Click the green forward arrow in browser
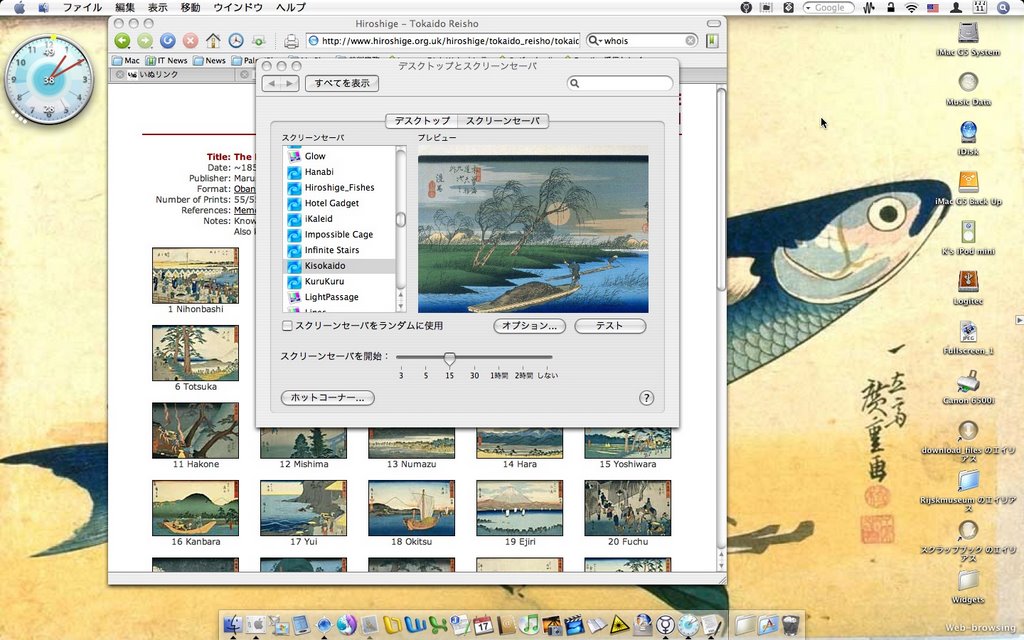Viewport: 1024px width, 640px height. (145, 40)
